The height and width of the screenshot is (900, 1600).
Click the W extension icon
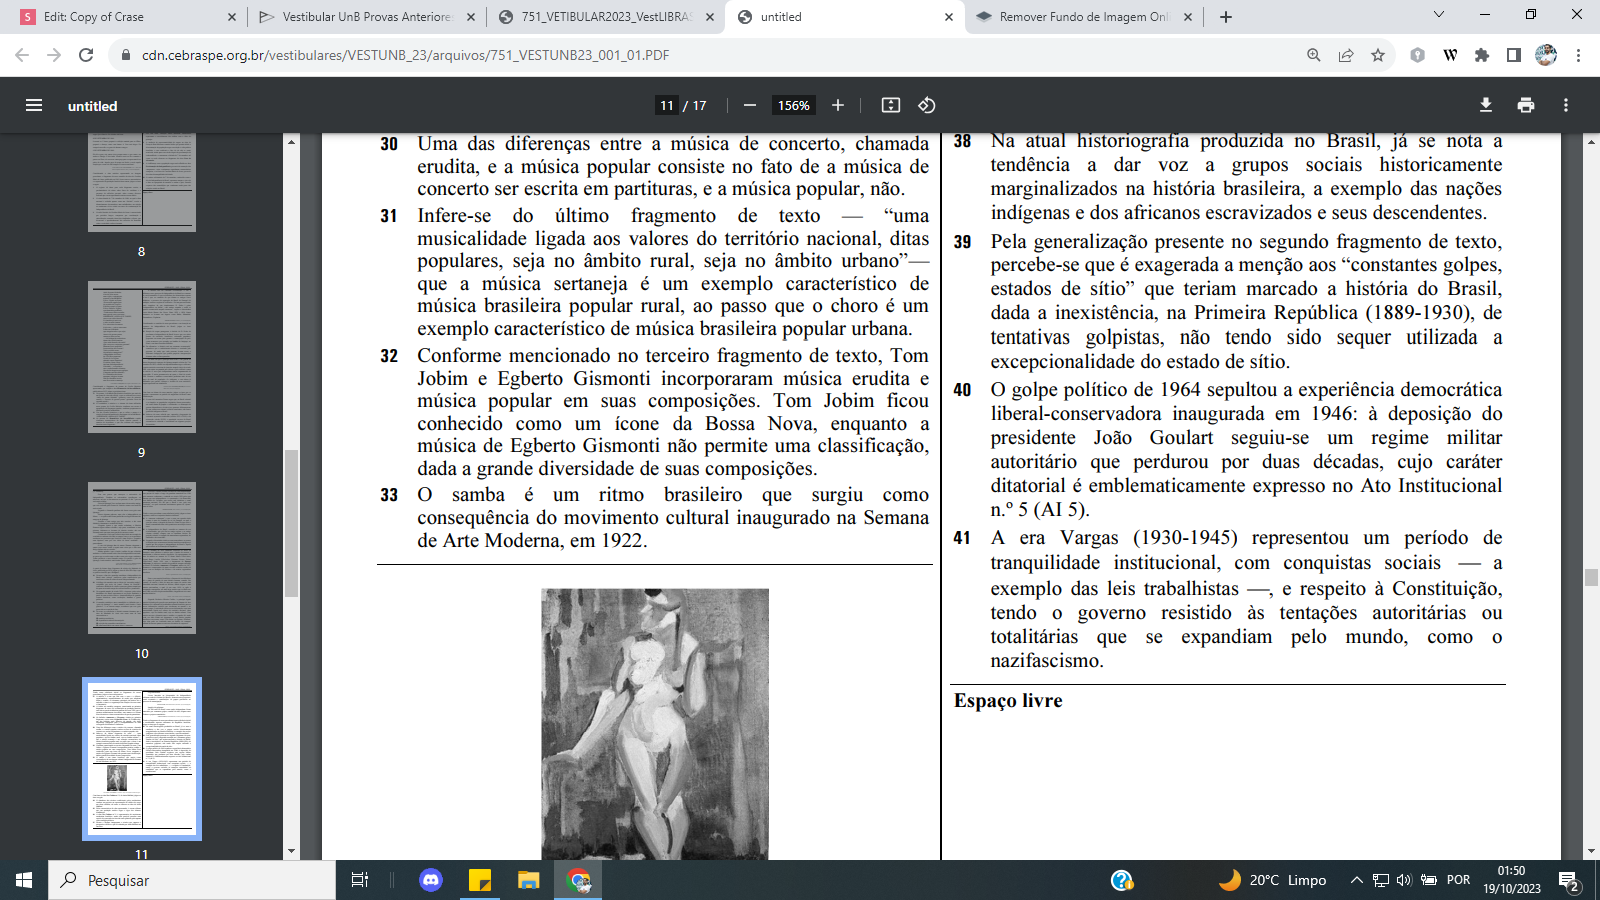[x=1450, y=55]
